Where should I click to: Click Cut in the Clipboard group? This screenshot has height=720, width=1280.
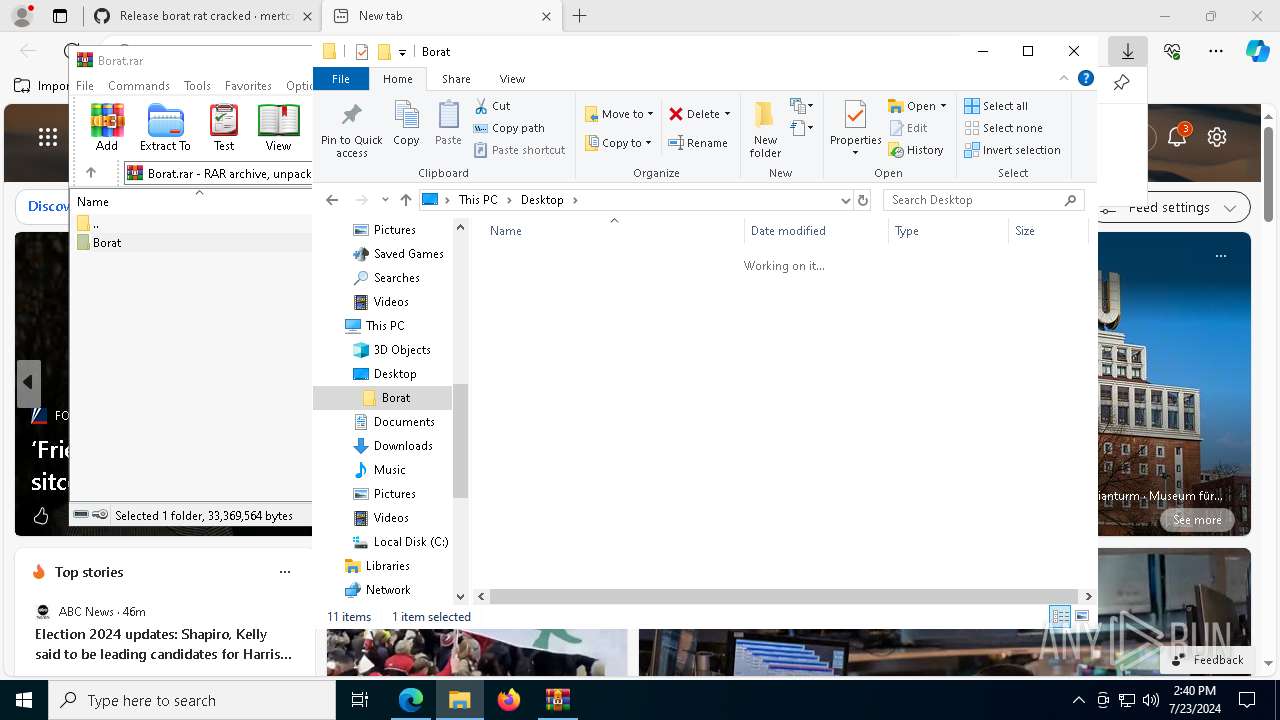point(492,106)
